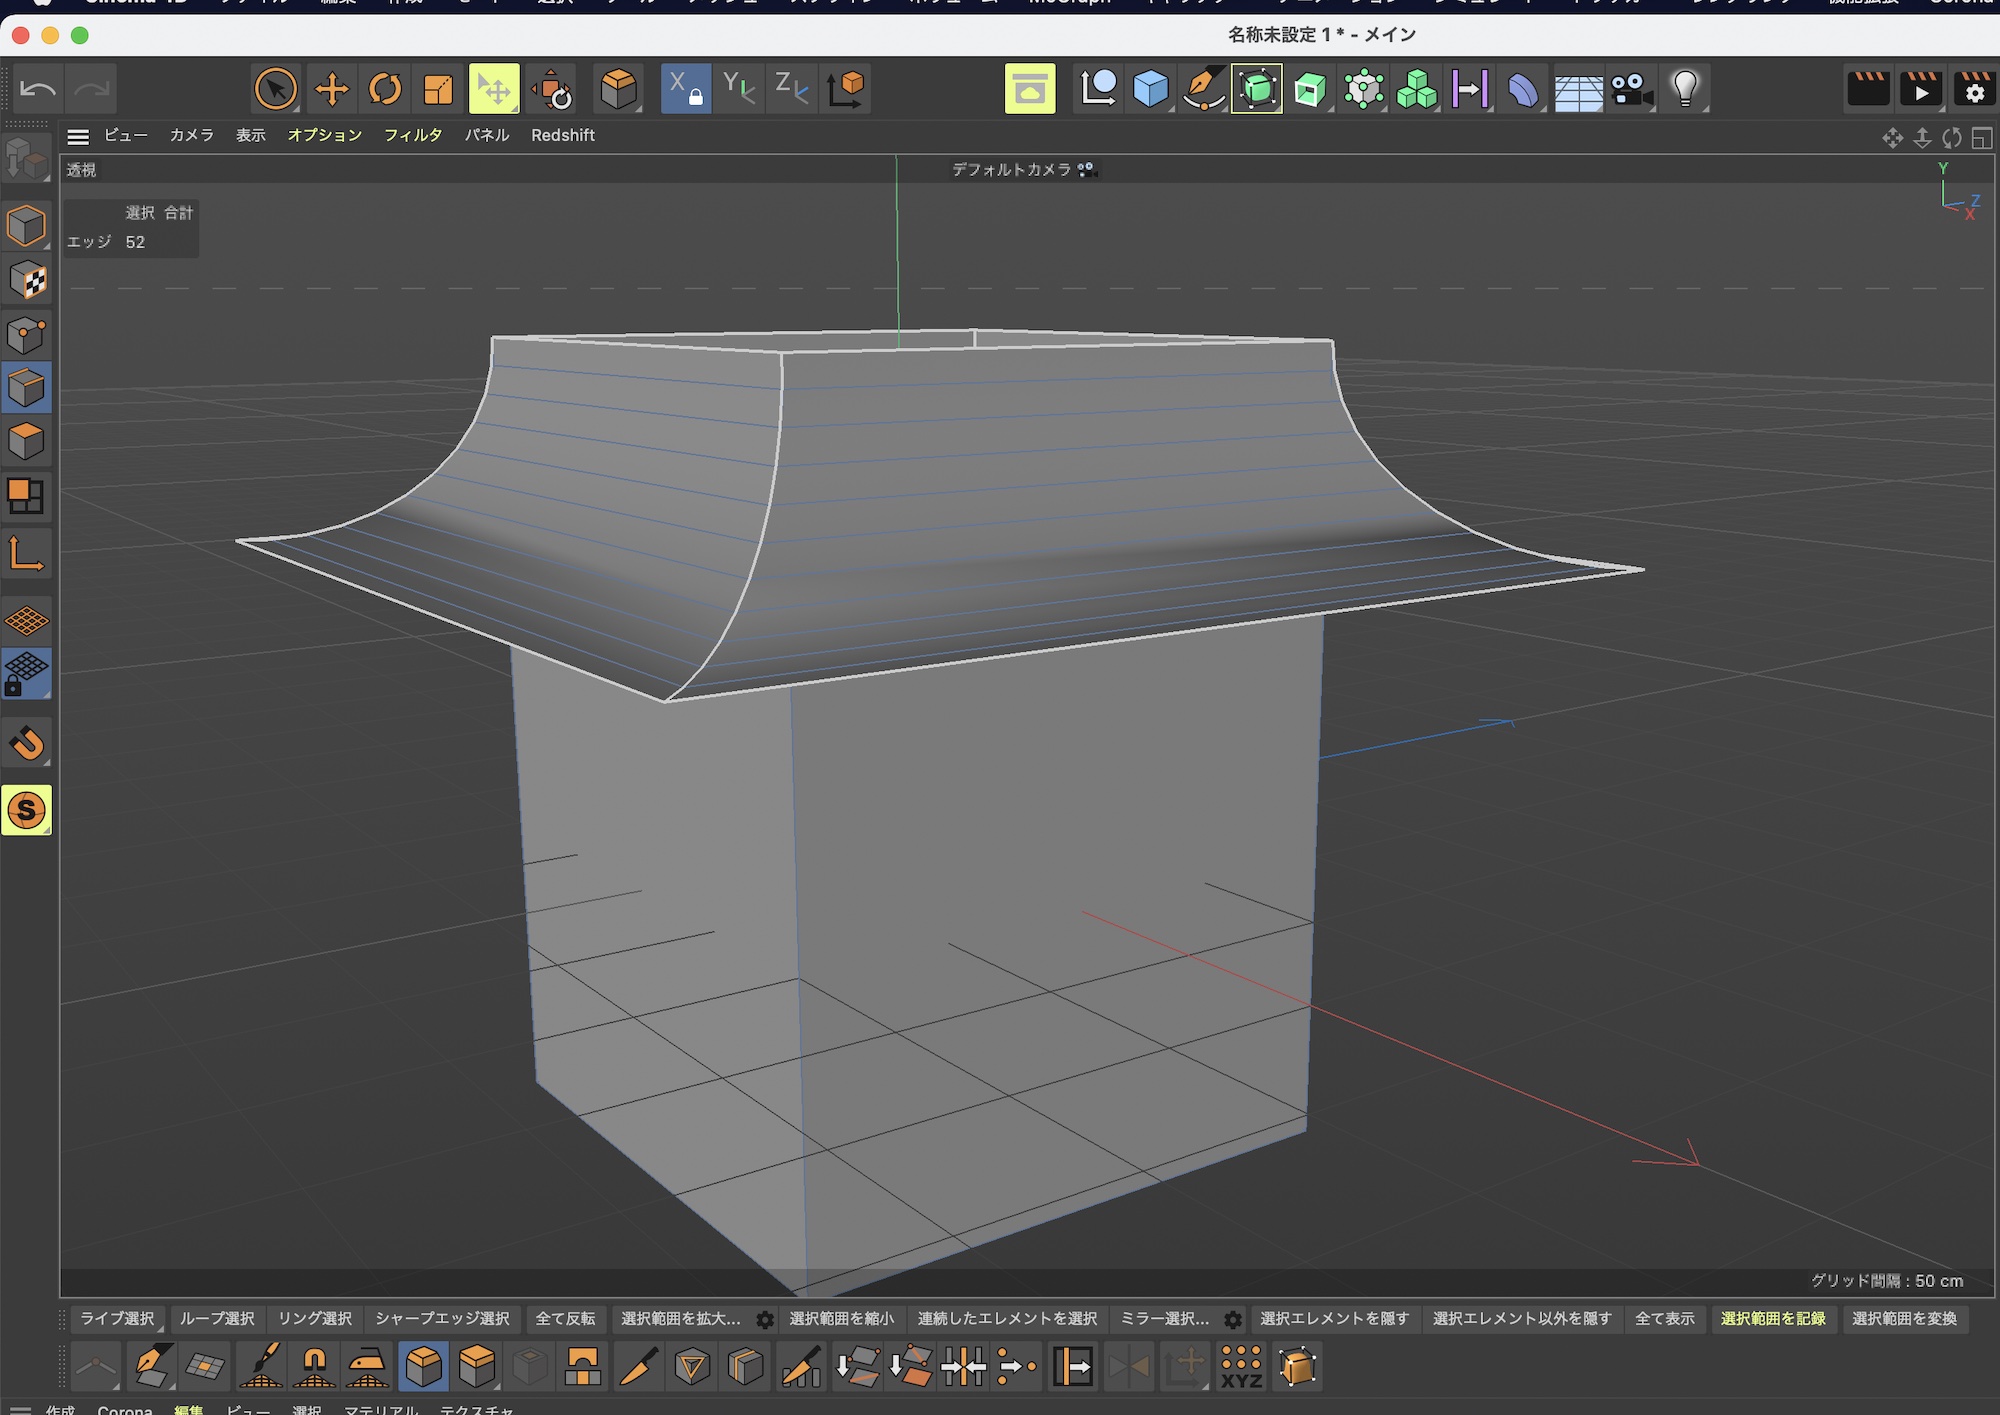Toggle X axis lock
2000x1415 pixels.
coord(685,89)
